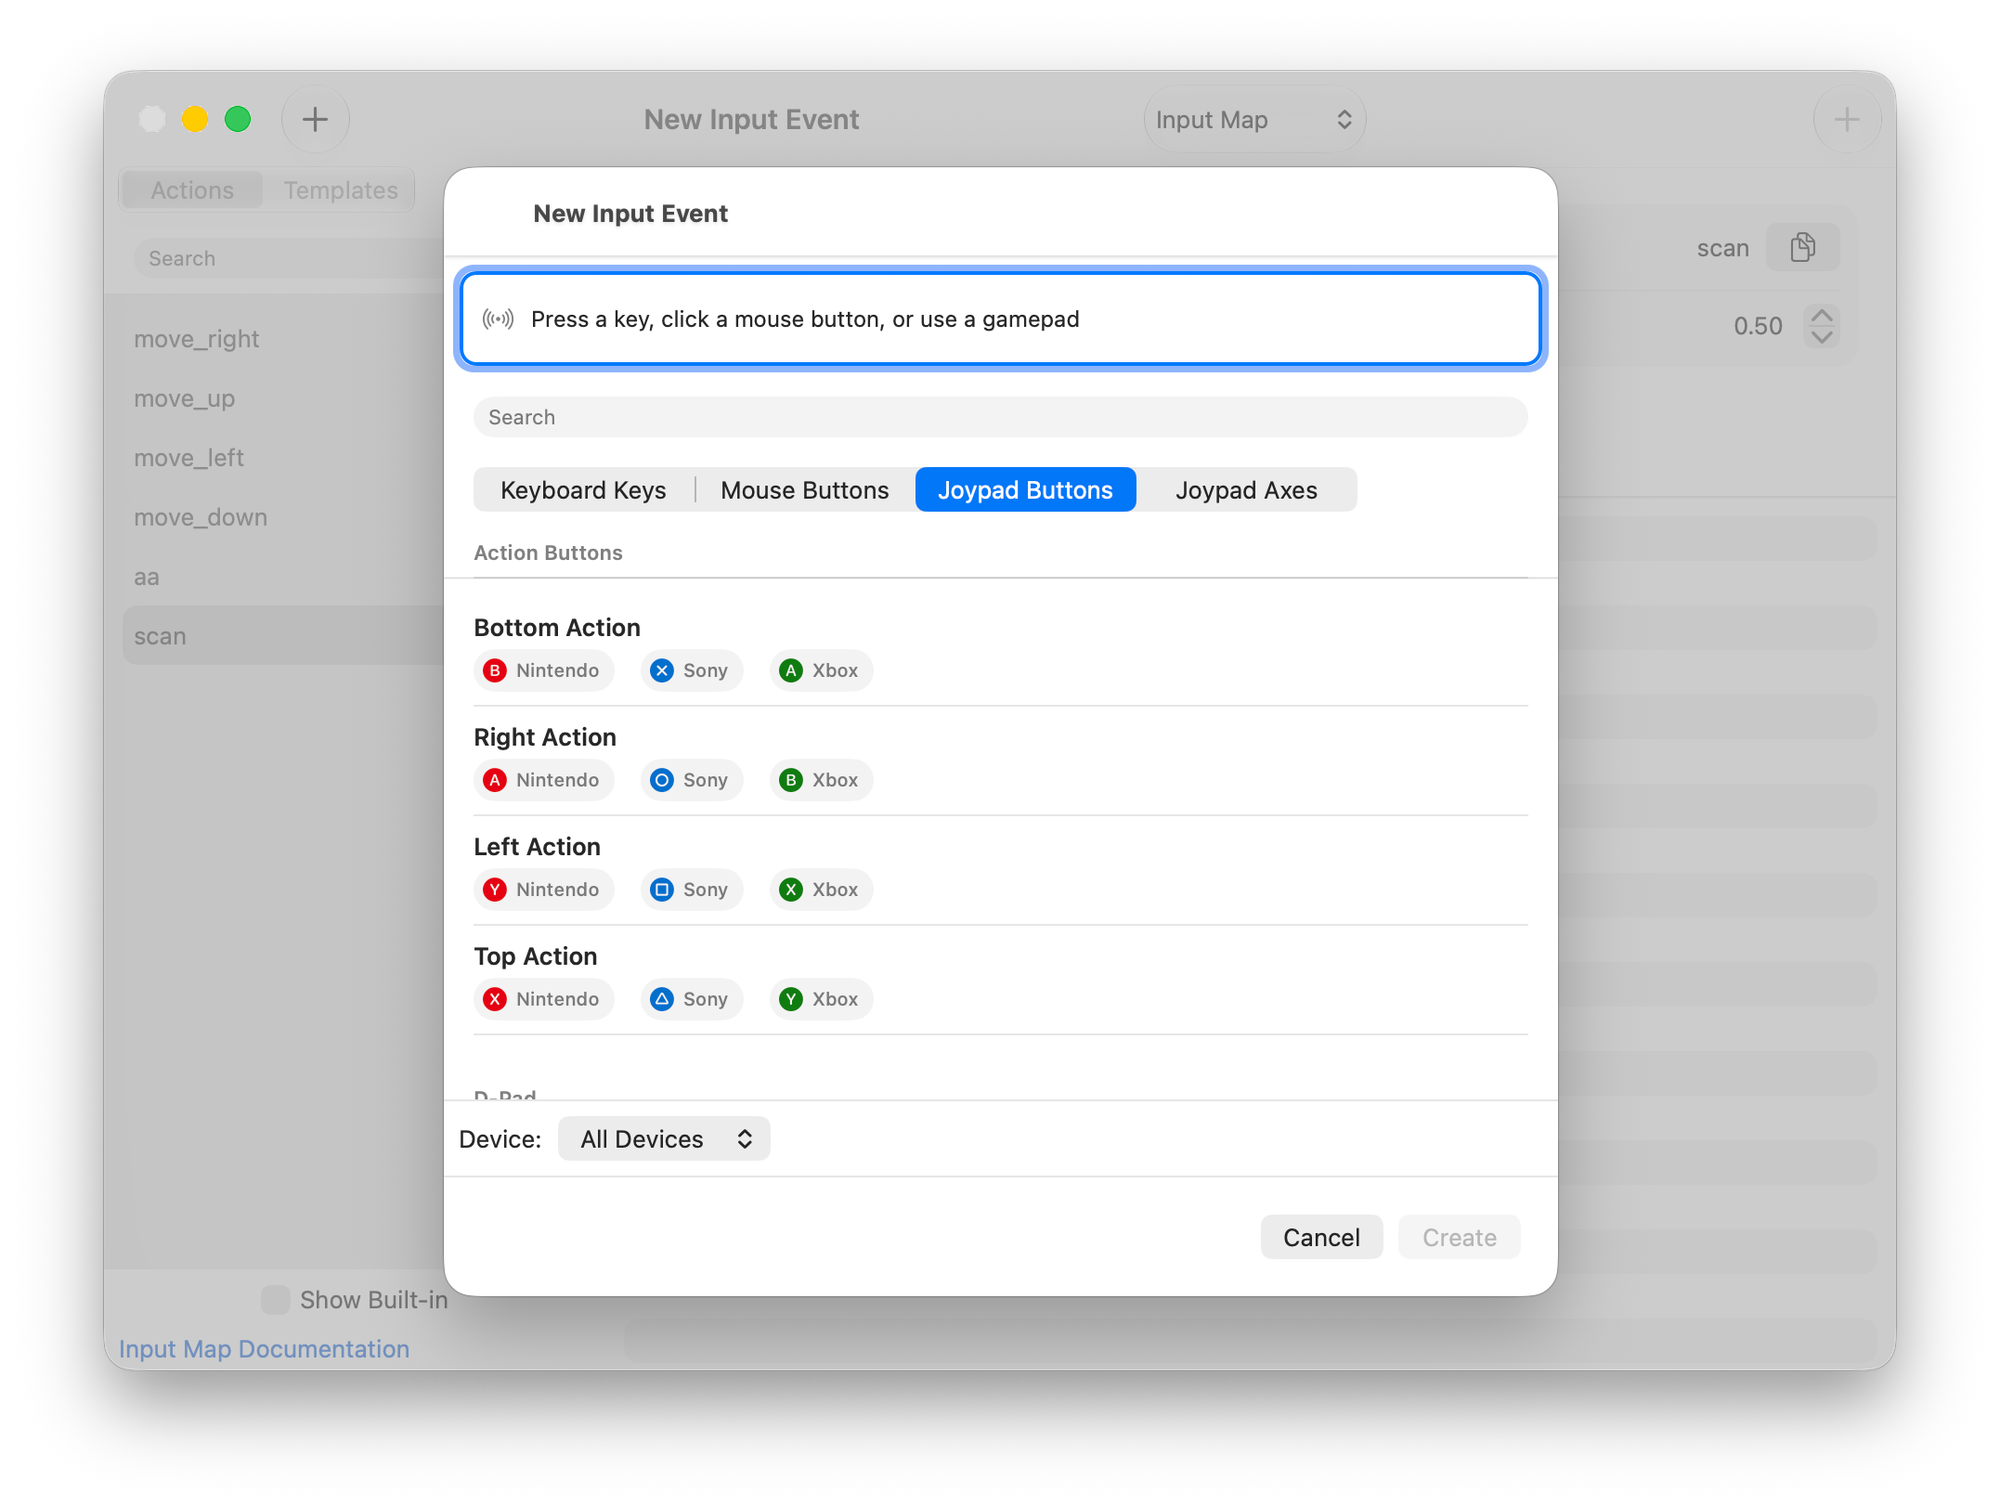Select Nintendo X for Top Action
The image size is (2000, 1508).
pyautogui.click(x=543, y=999)
